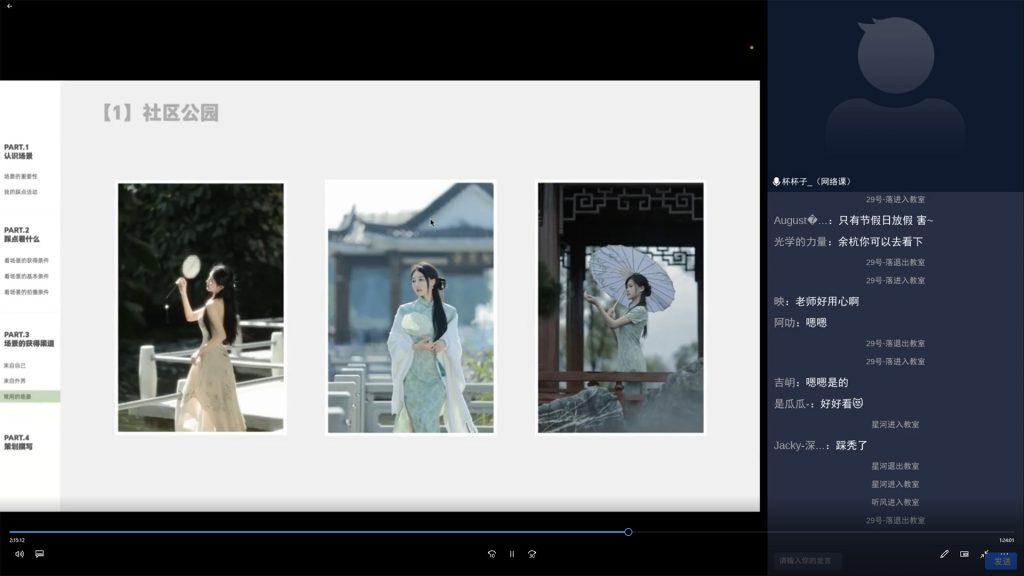Screen dimensions: 1024x576
Task: Click the PART.4 策划撰写 section
Action: pyautogui.click(x=18, y=442)
